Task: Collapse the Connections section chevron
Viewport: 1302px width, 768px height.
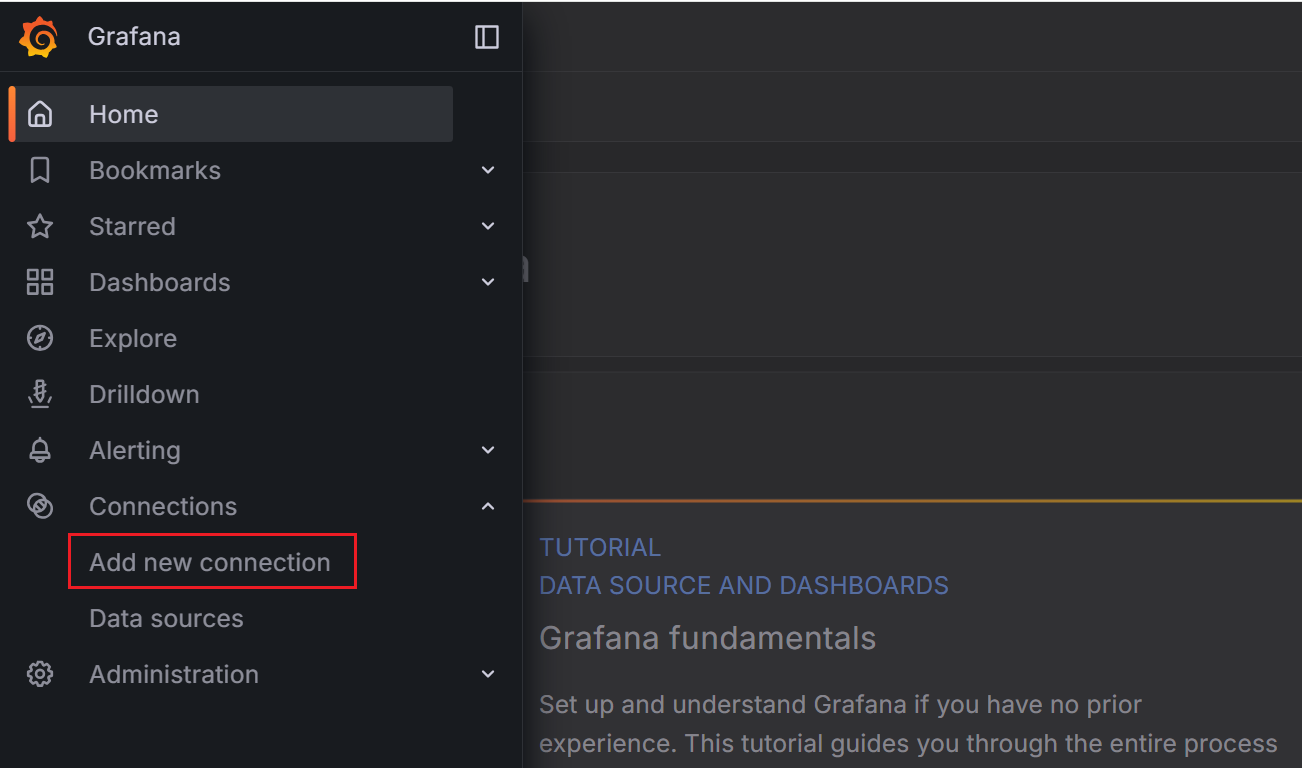Action: tap(488, 506)
